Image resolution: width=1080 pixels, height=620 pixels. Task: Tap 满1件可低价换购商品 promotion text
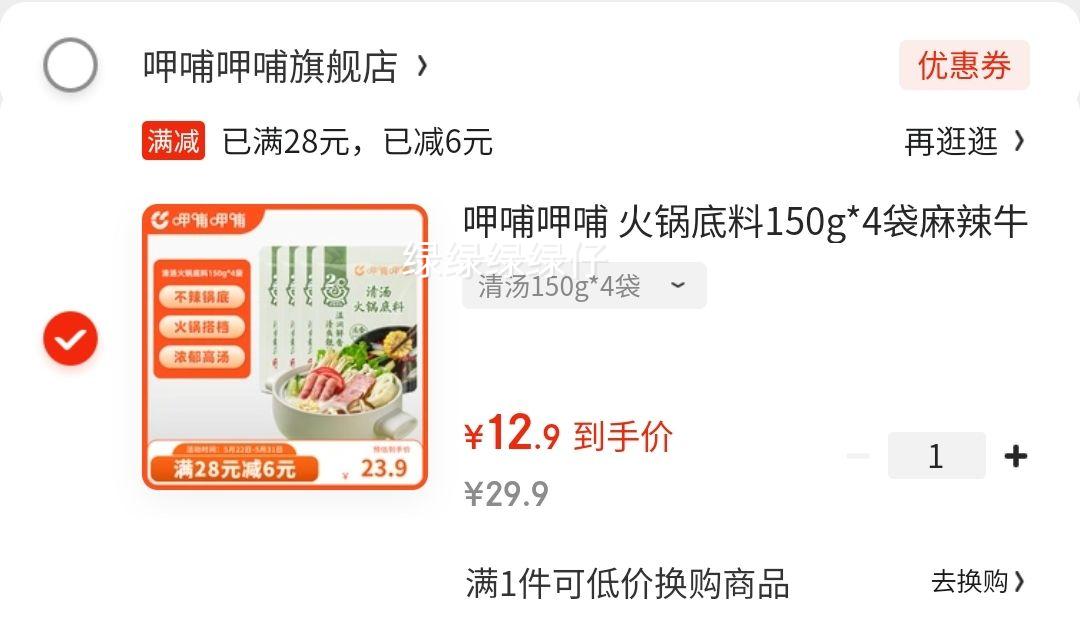(627, 583)
